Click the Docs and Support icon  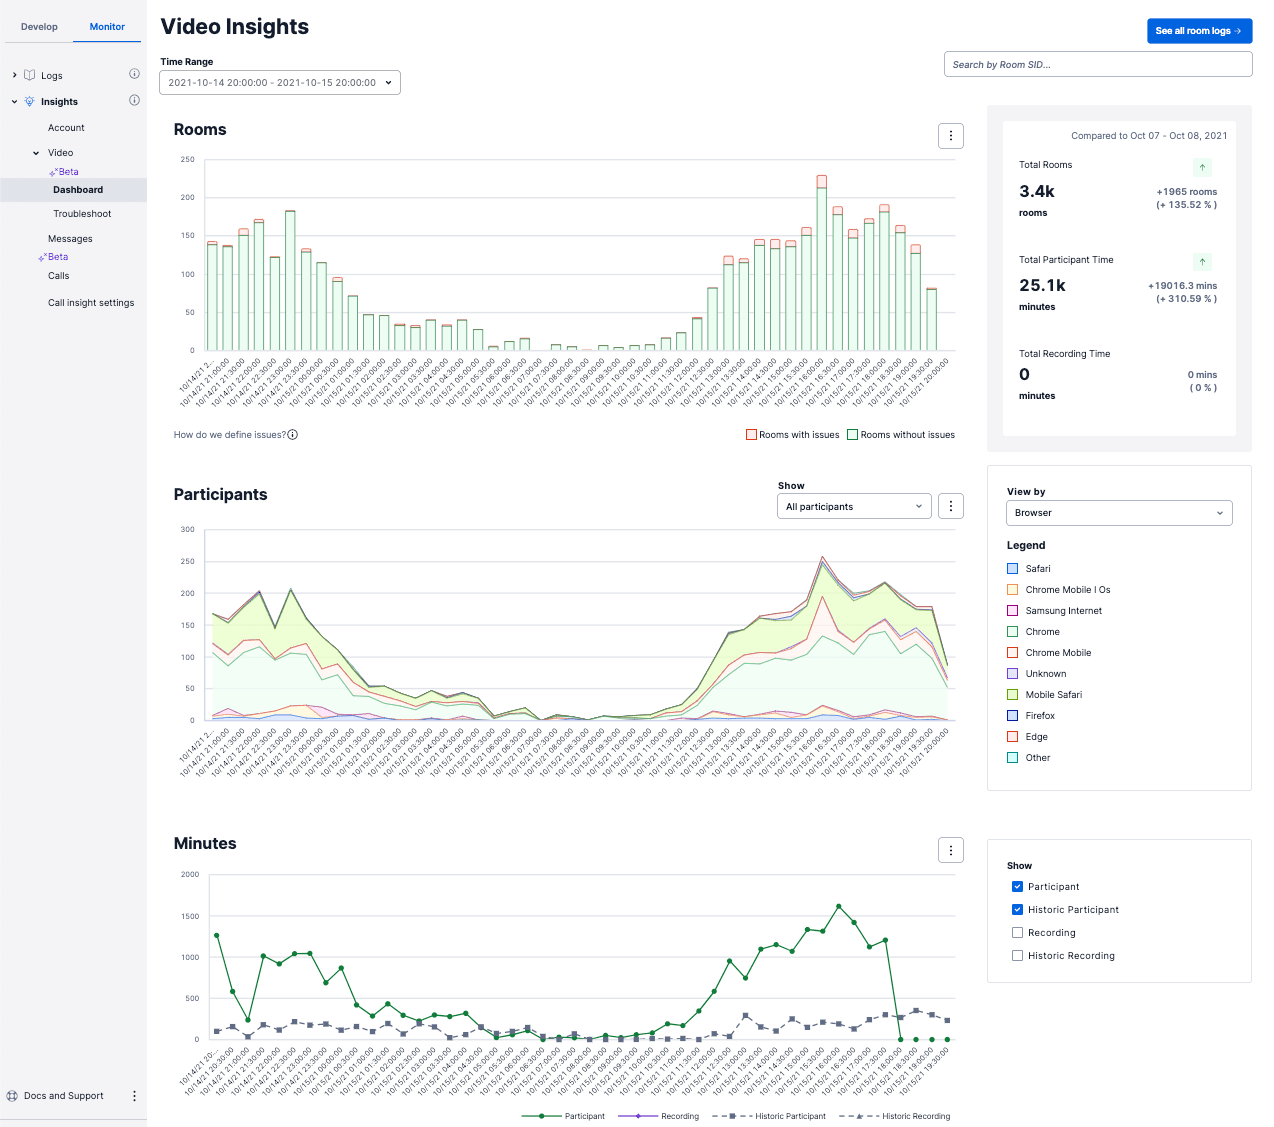pyautogui.click(x=10, y=1095)
